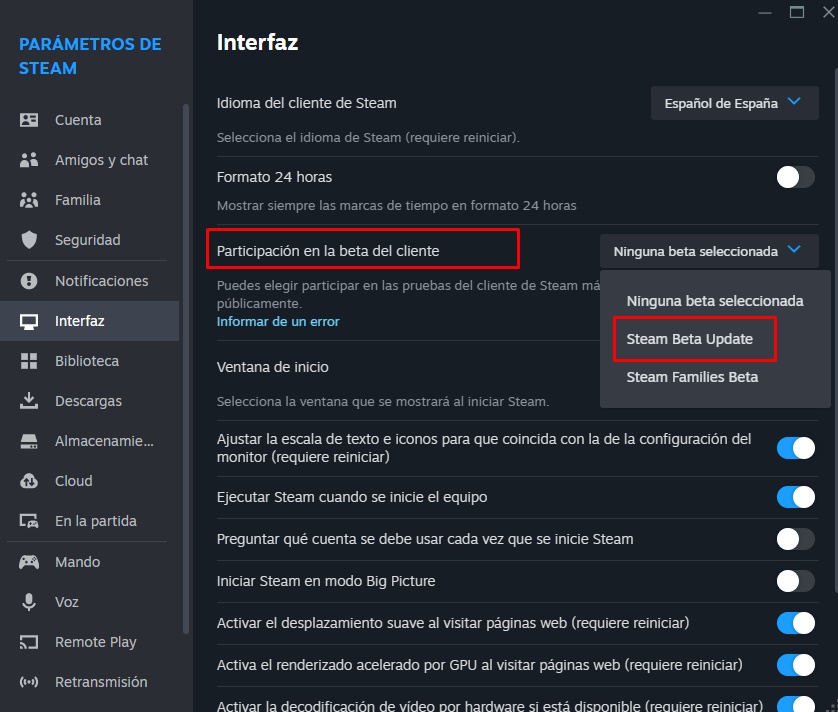Switch to Seguridad settings
This screenshot has width=838, height=712.
tap(90, 240)
